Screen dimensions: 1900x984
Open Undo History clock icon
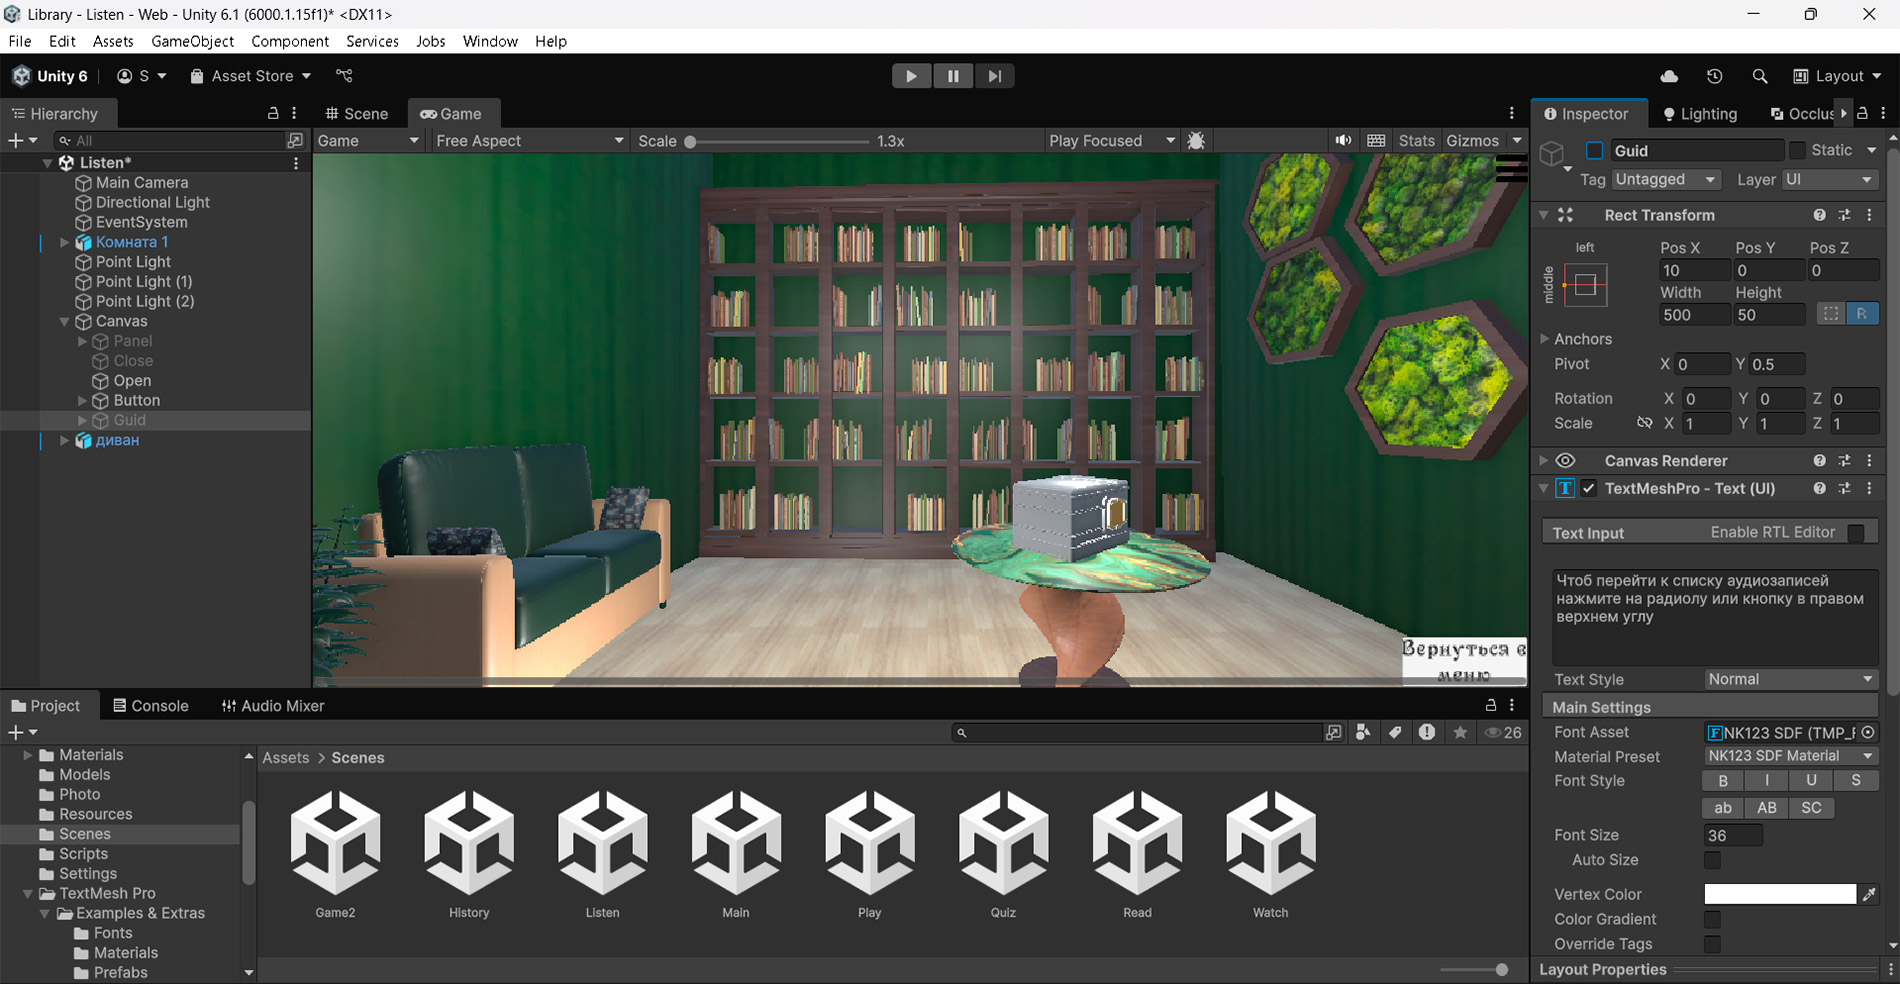tap(1714, 76)
